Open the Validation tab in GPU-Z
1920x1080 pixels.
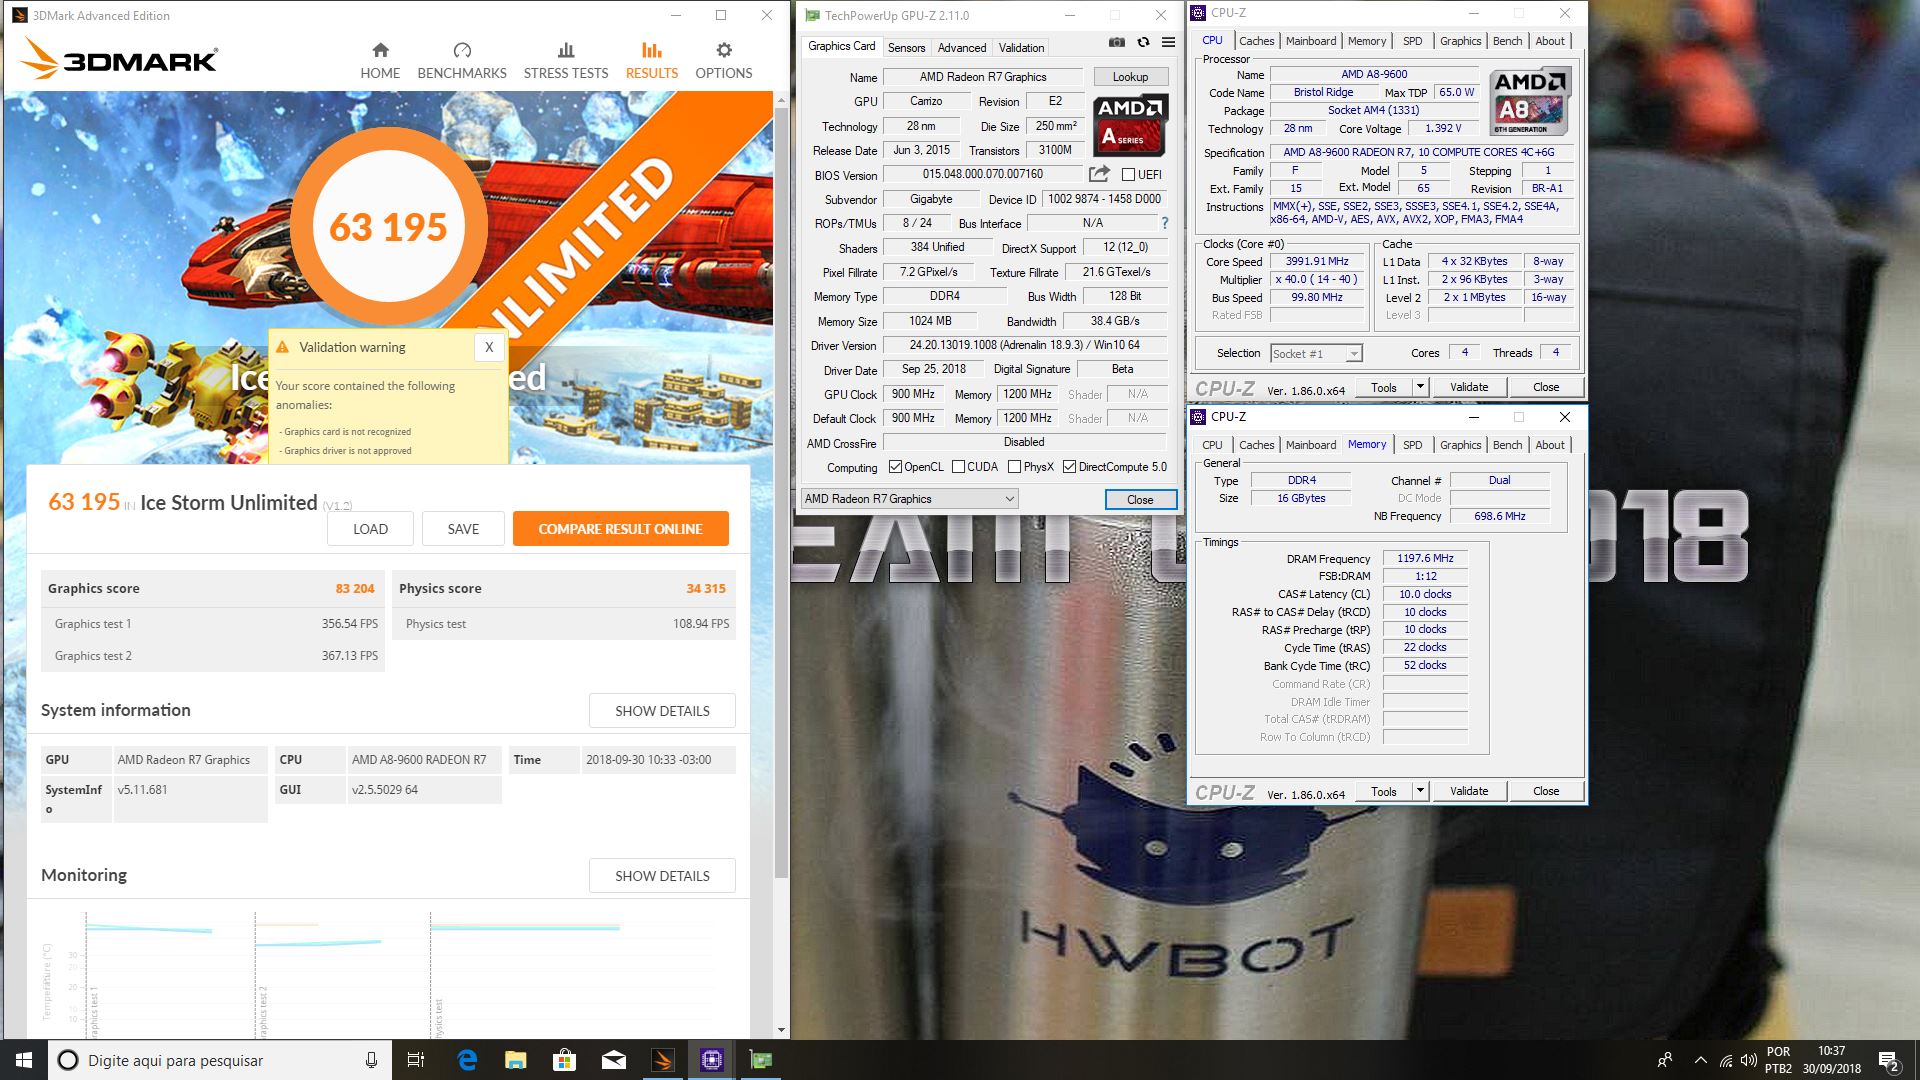(1021, 47)
